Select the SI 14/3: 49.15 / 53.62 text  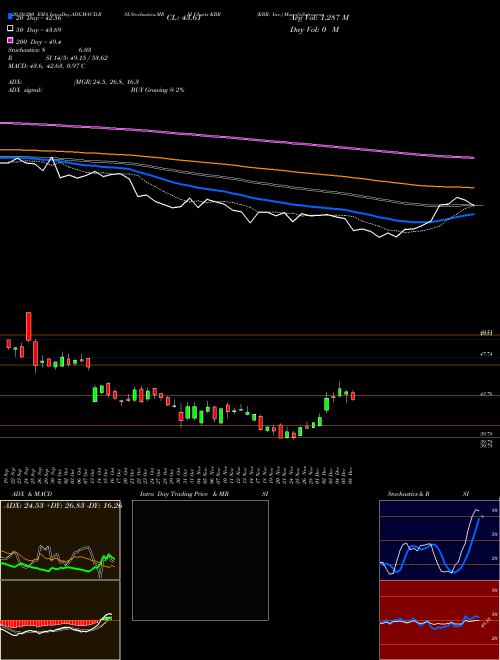[x=77, y=58]
